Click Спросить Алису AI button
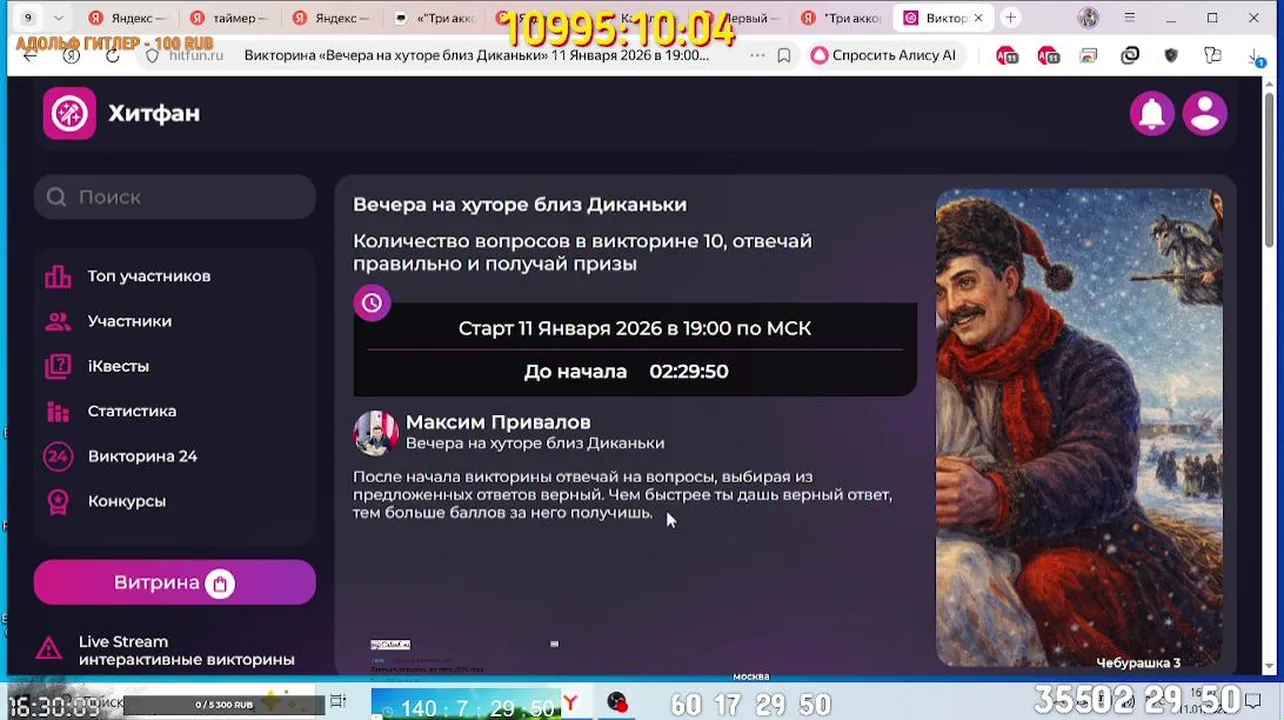Viewport: 1284px width, 720px height. click(884, 55)
